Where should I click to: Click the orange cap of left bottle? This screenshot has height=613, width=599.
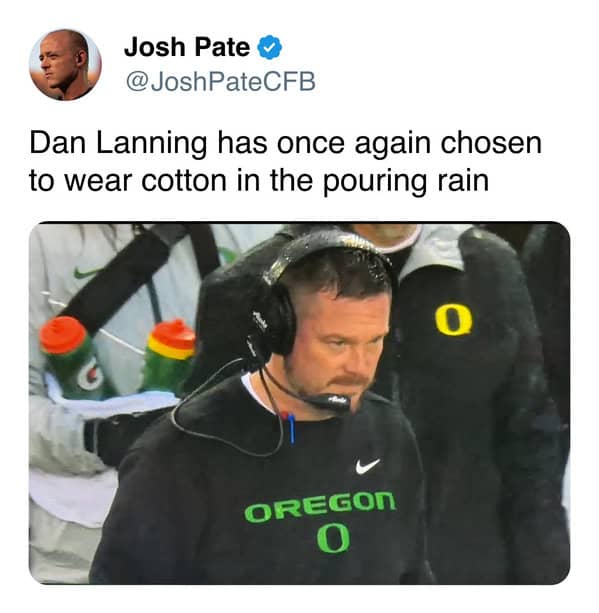[63, 334]
